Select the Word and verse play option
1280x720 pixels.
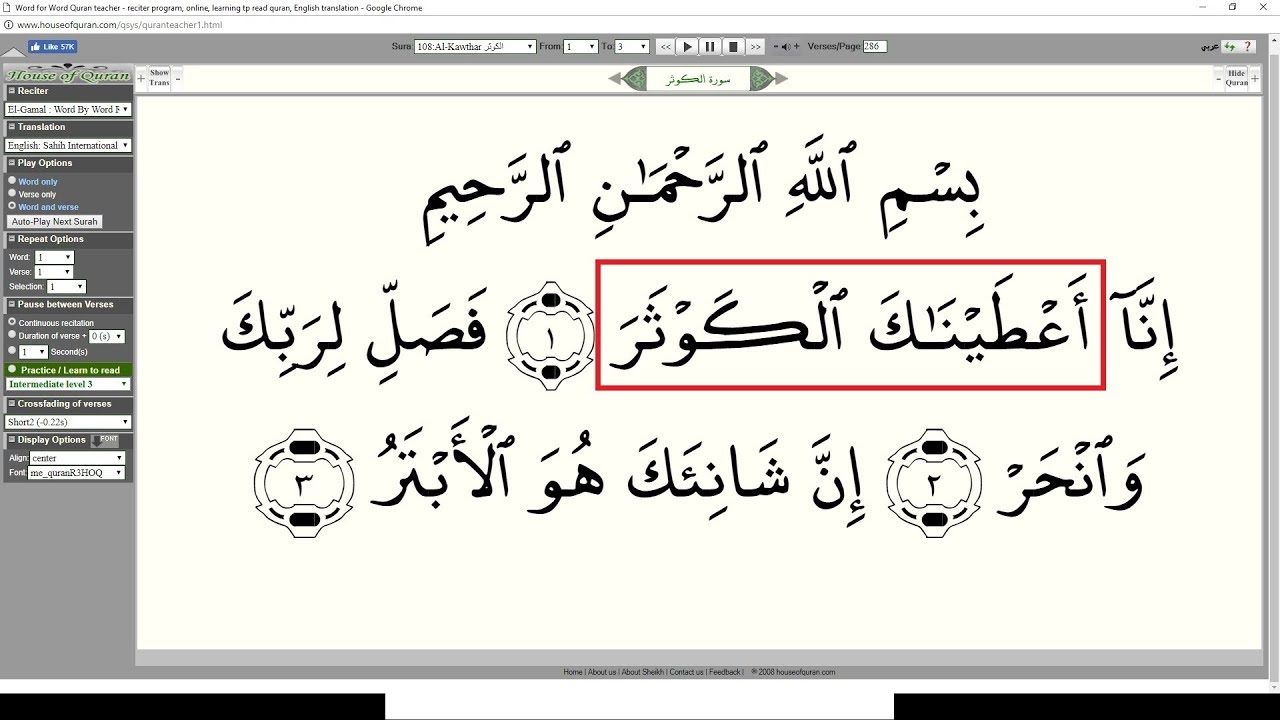tap(12, 206)
